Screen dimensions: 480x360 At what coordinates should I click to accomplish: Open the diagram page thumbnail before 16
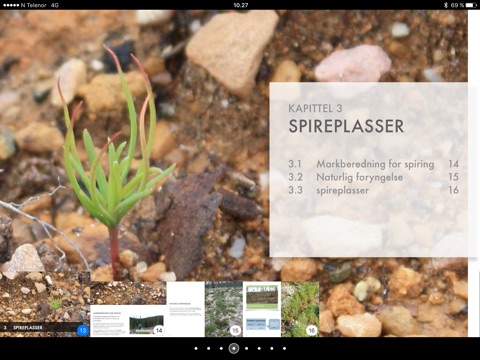pos(262,309)
